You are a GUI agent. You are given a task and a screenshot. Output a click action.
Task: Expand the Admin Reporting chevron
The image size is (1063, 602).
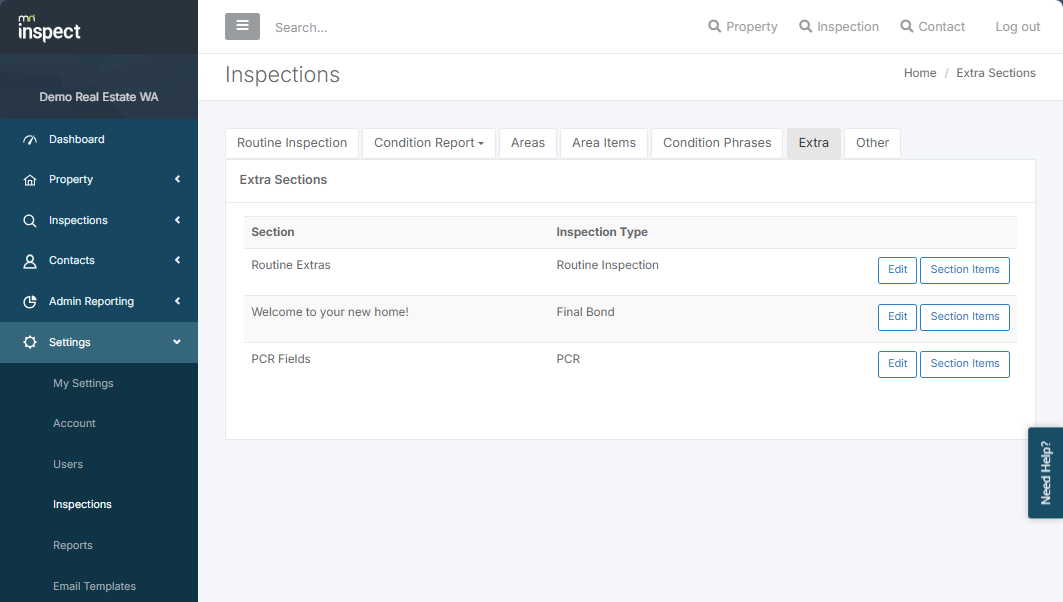178,301
